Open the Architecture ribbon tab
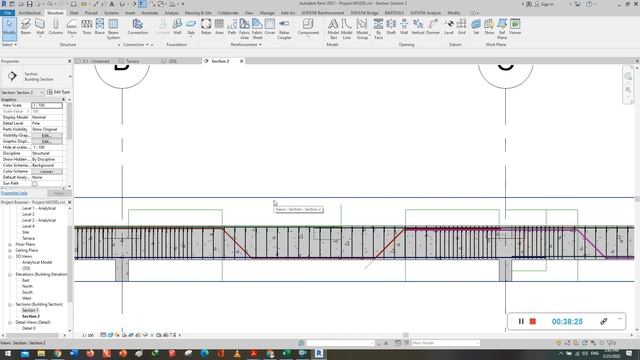Image resolution: width=640 pixels, height=360 pixels. click(29, 13)
